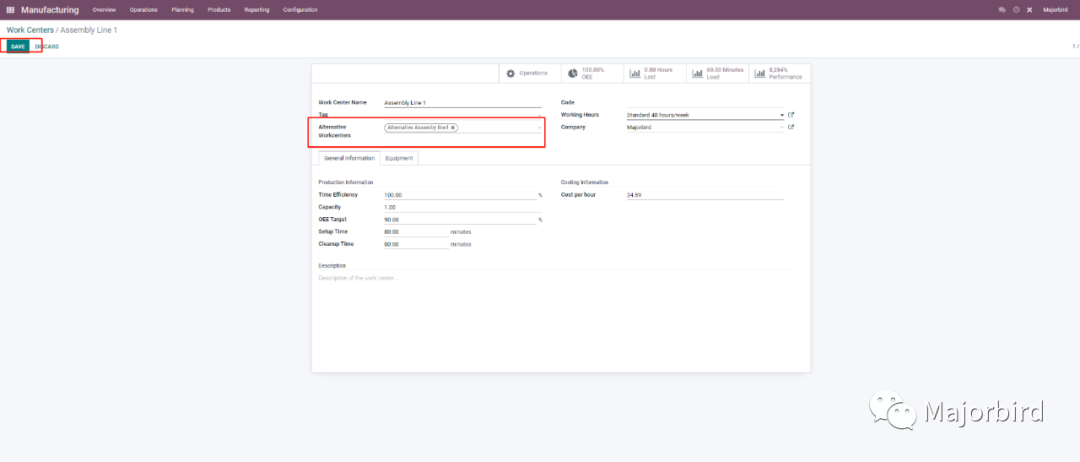The image size is (1080, 462).
Task: Open the Configuration menu
Action: pyautogui.click(x=300, y=10)
